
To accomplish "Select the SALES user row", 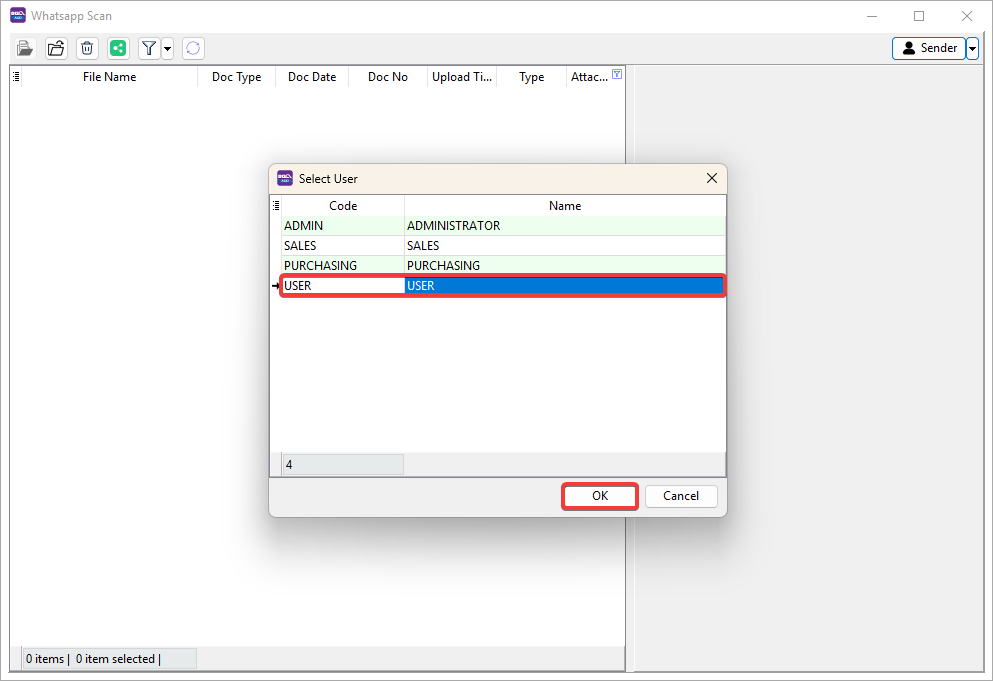I will click(x=343, y=246).
